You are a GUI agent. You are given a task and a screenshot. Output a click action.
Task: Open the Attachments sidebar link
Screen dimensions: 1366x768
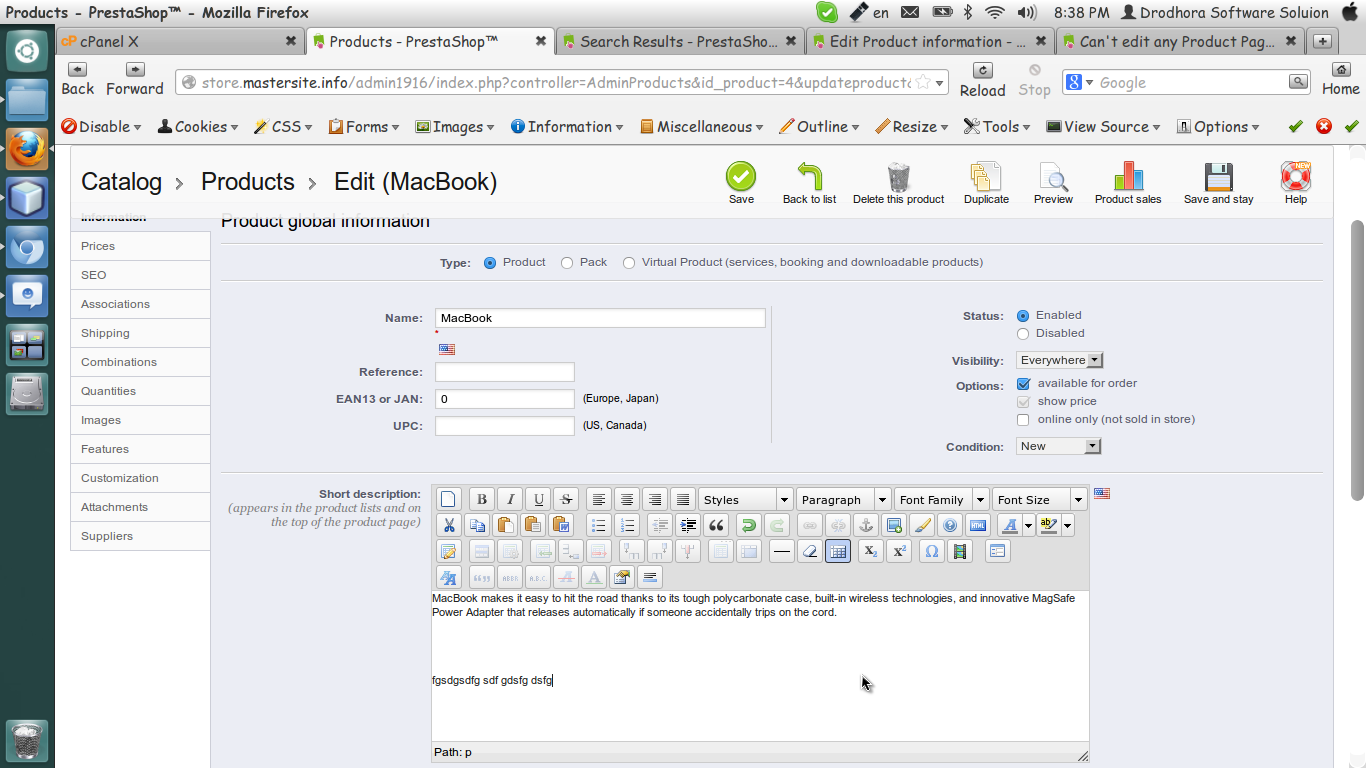tap(140, 507)
